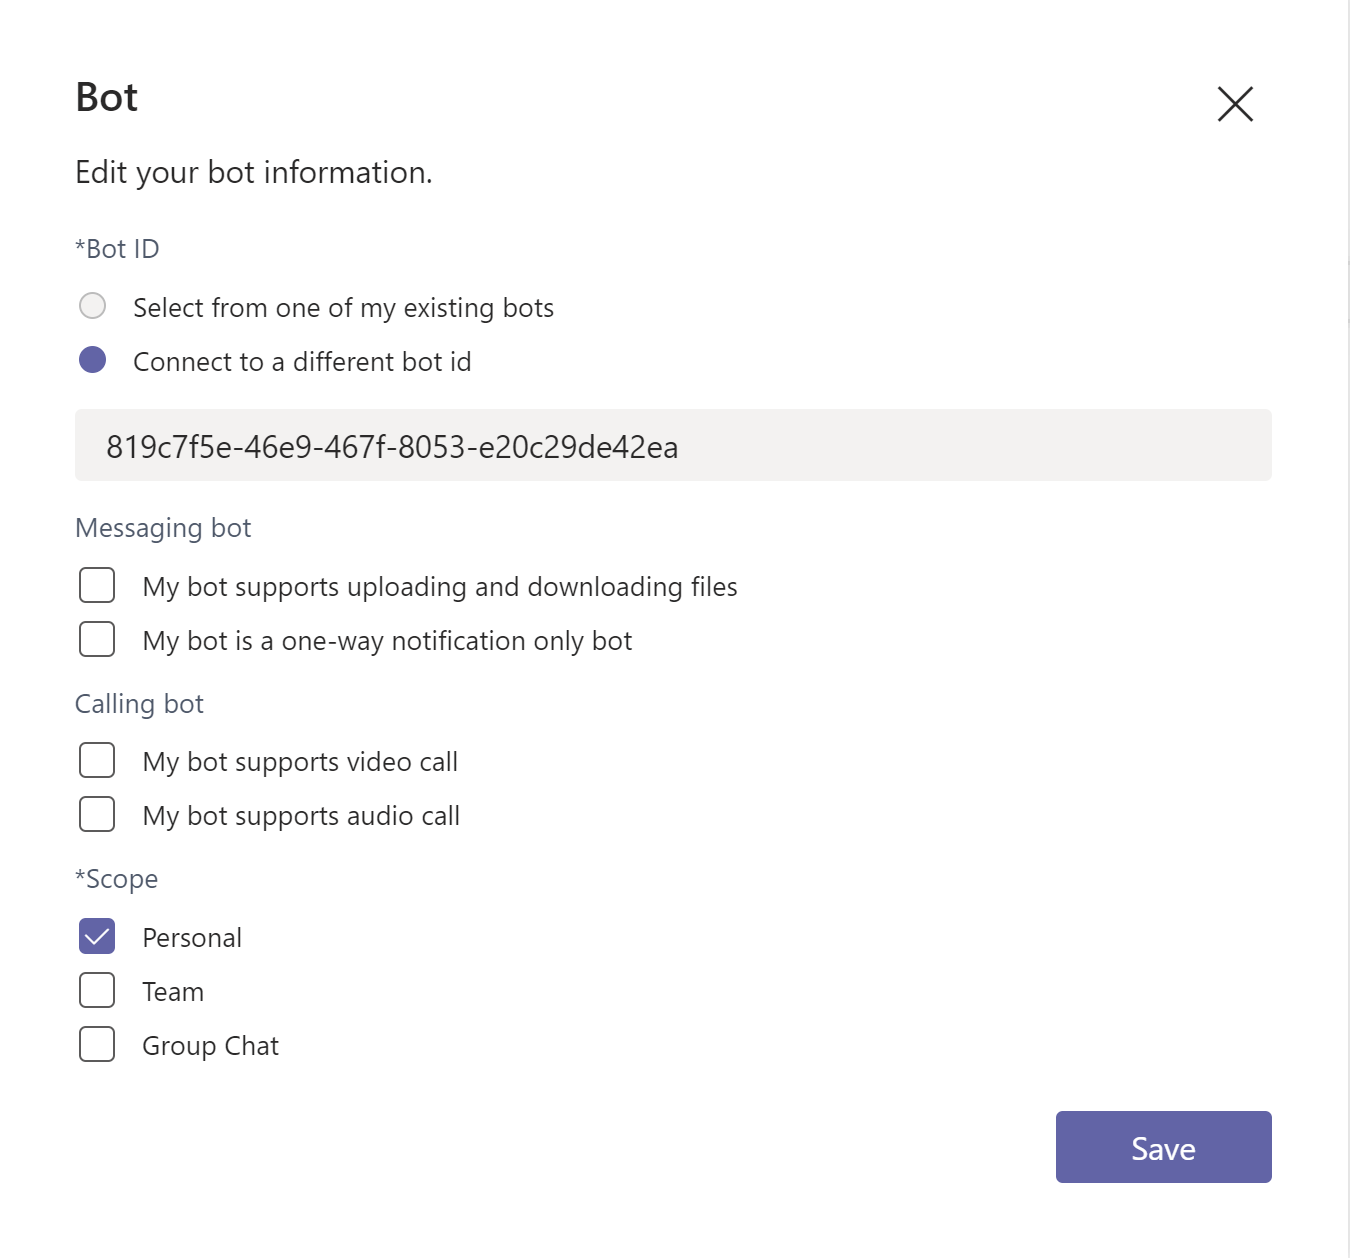Click the 'My bot supports video call' label text
Screen dimensions: 1350x1258
click(300, 762)
